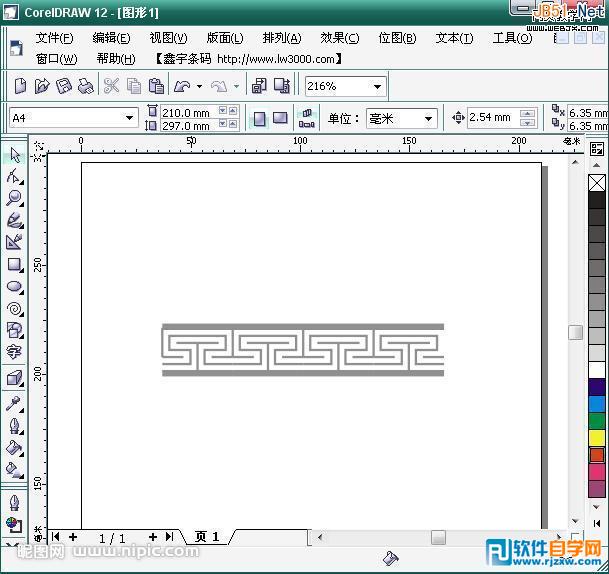Viewport: 609px width, 574px height.
Task: Click the 页 1 page tab
Action: pyautogui.click(x=207, y=537)
